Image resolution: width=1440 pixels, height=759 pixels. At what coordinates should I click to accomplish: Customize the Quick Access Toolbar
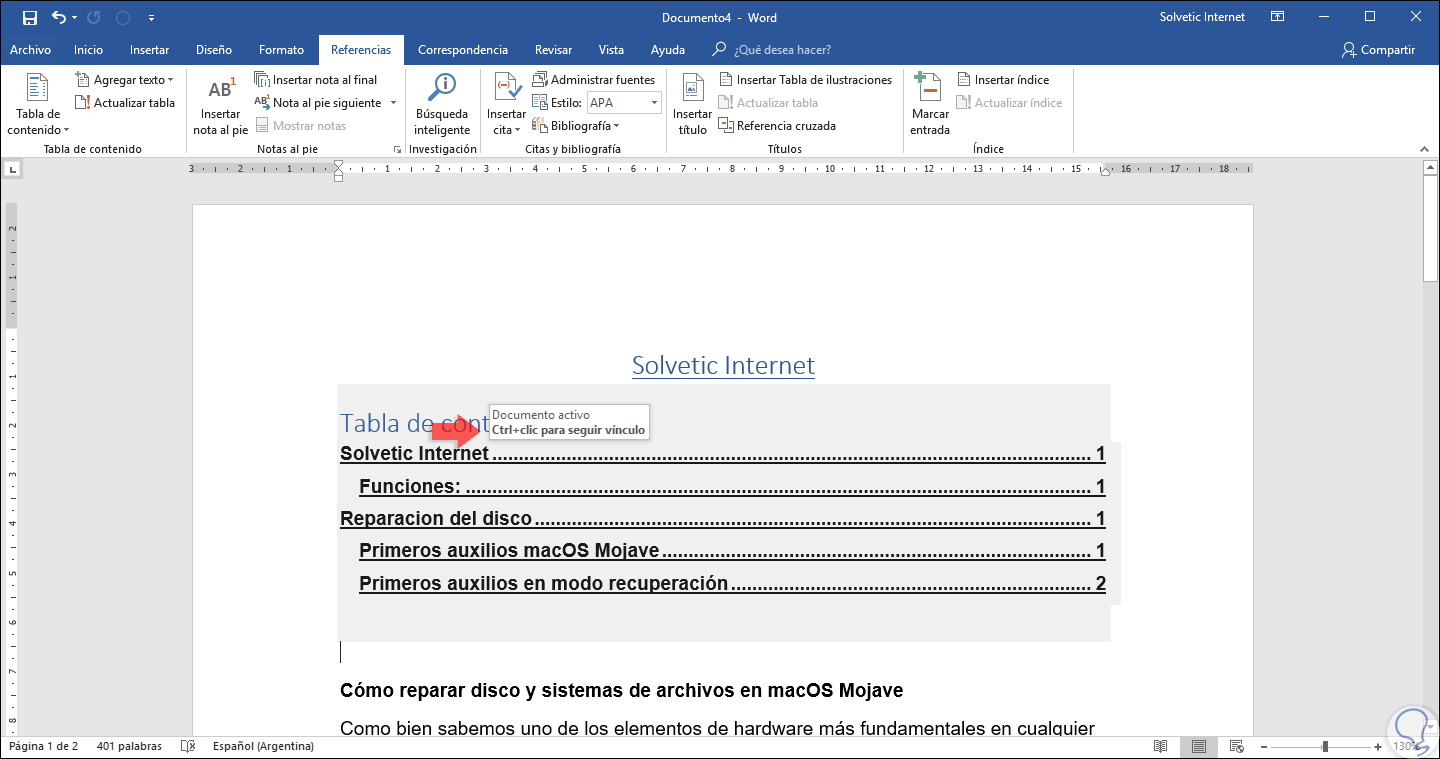click(151, 18)
